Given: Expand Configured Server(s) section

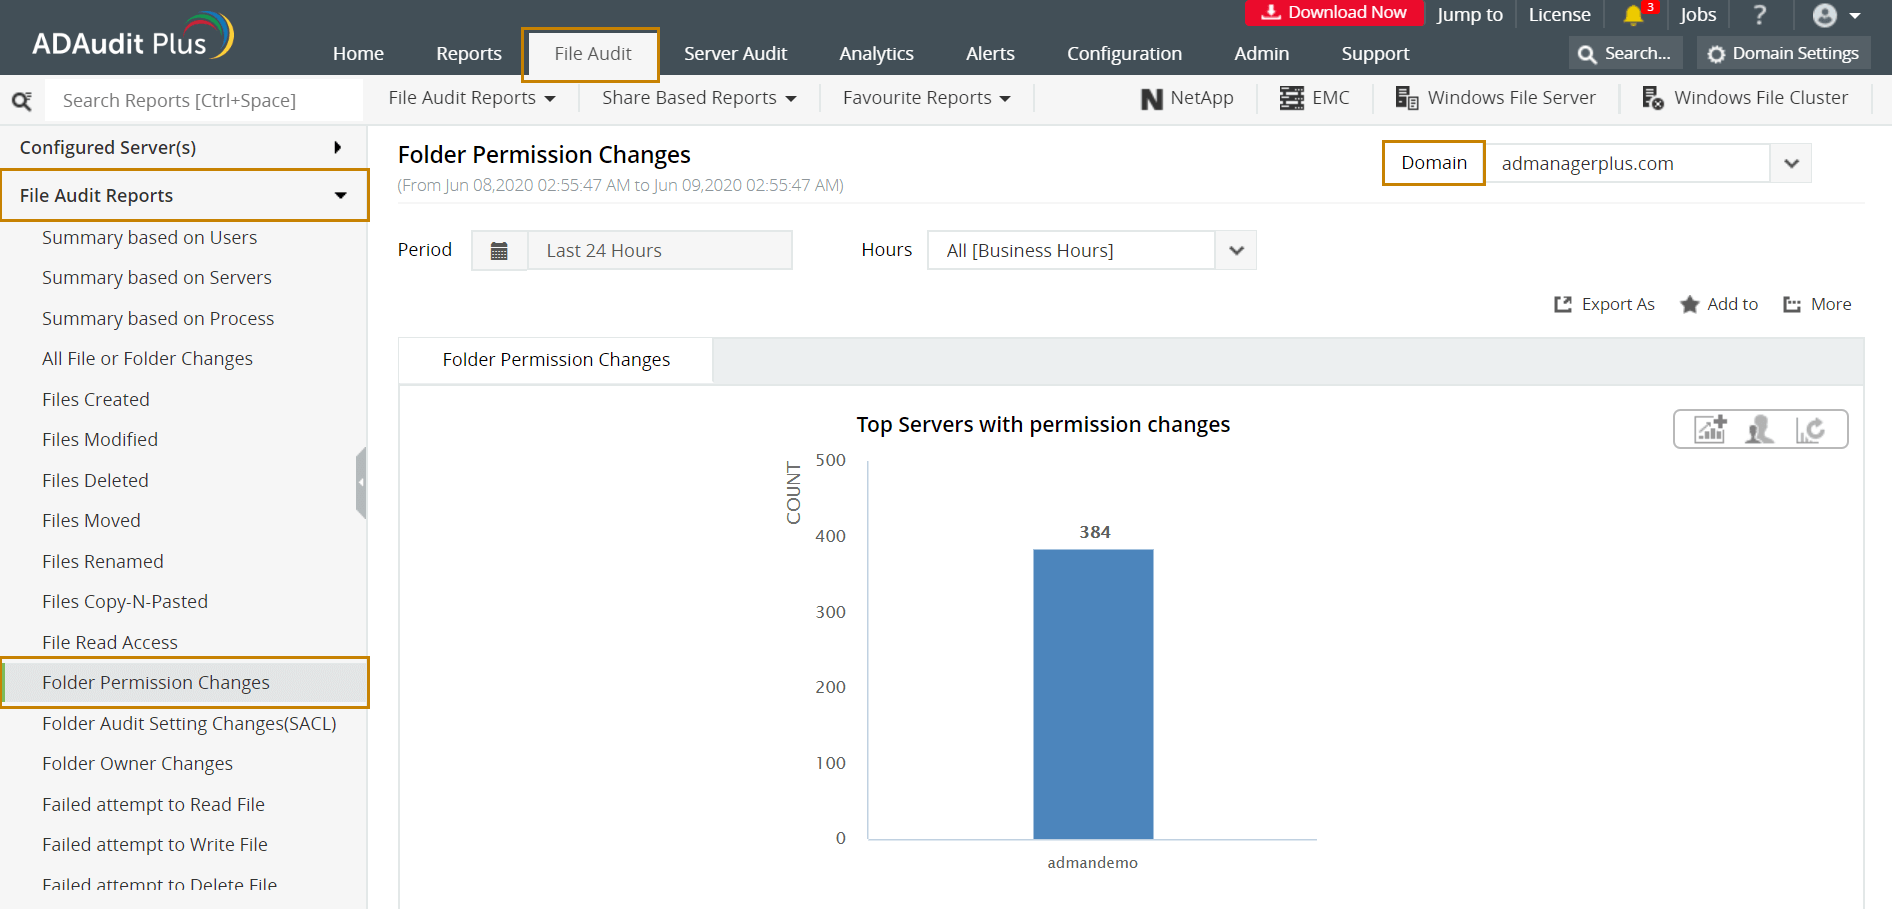Looking at the screenshot, I should (184, 147).
